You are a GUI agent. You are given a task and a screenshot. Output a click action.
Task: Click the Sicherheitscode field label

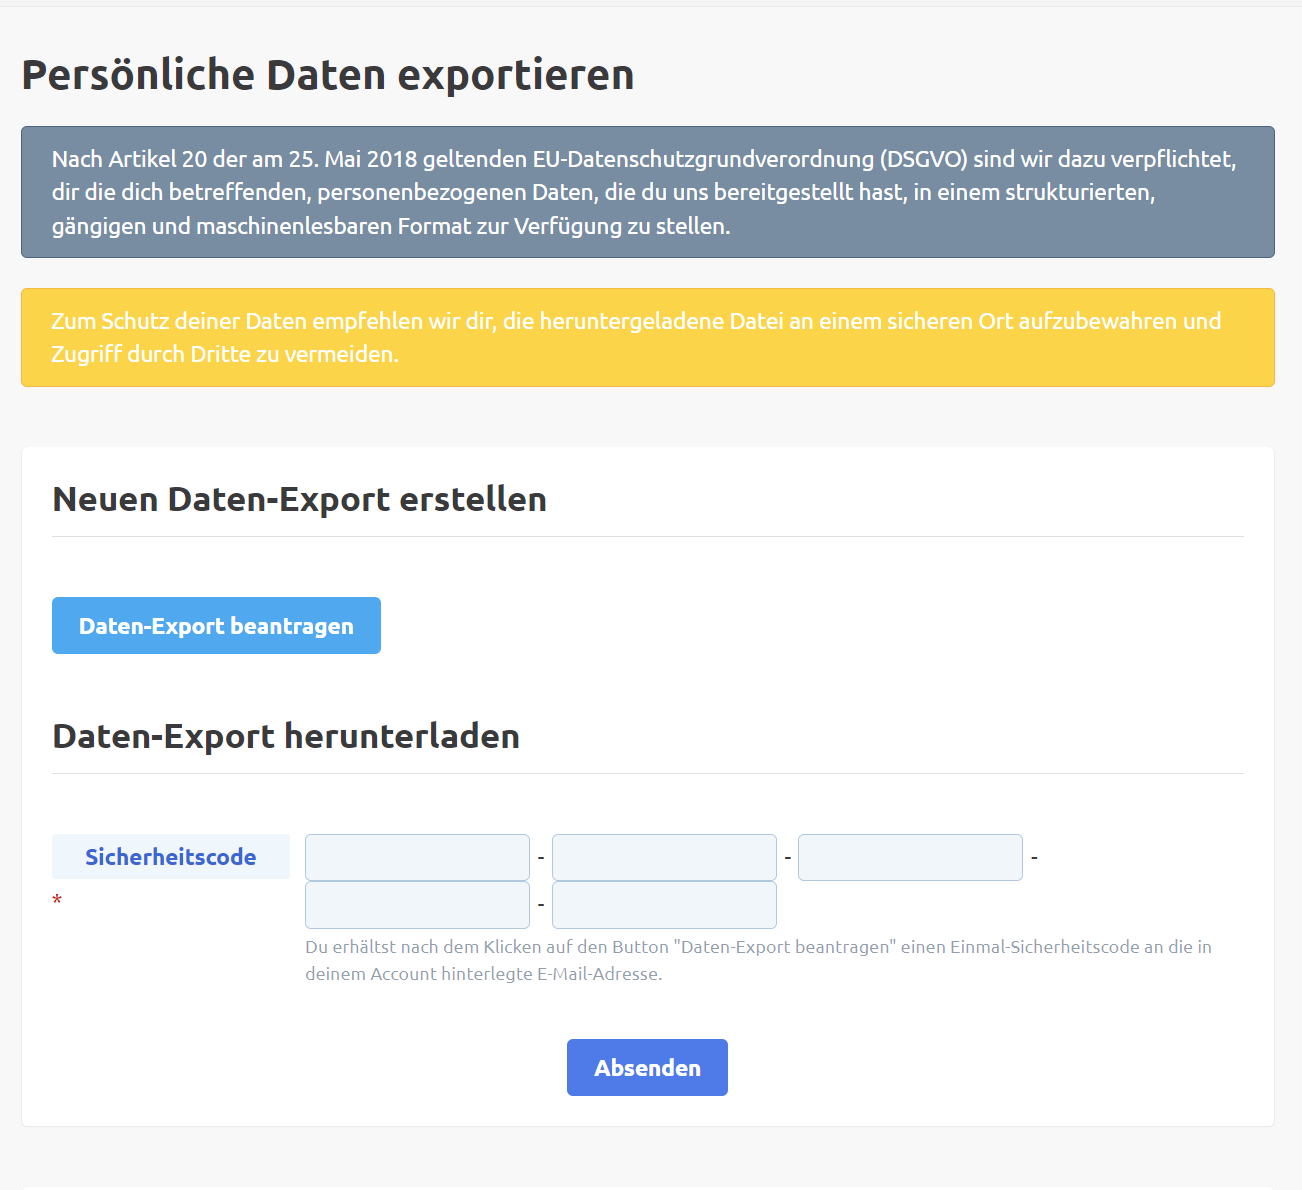[x=171, y=857]
